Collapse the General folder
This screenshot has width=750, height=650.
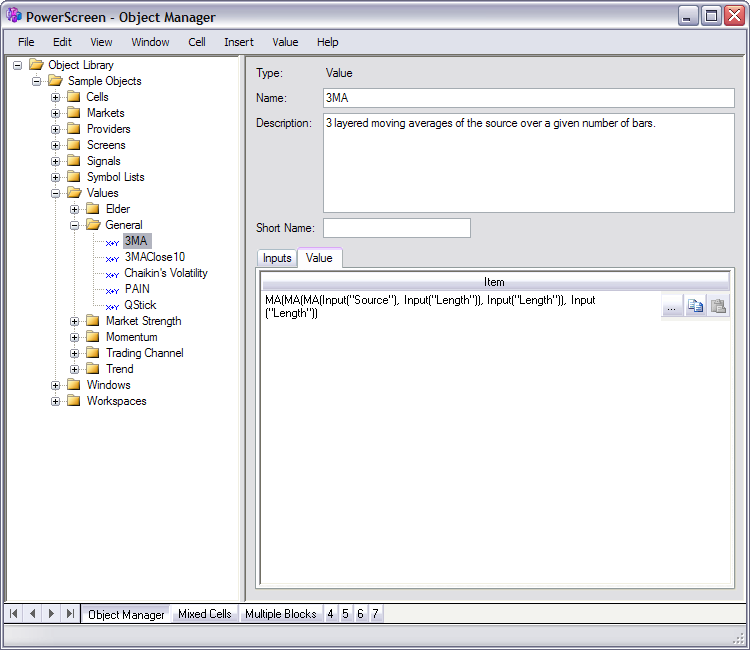[75, 225]
